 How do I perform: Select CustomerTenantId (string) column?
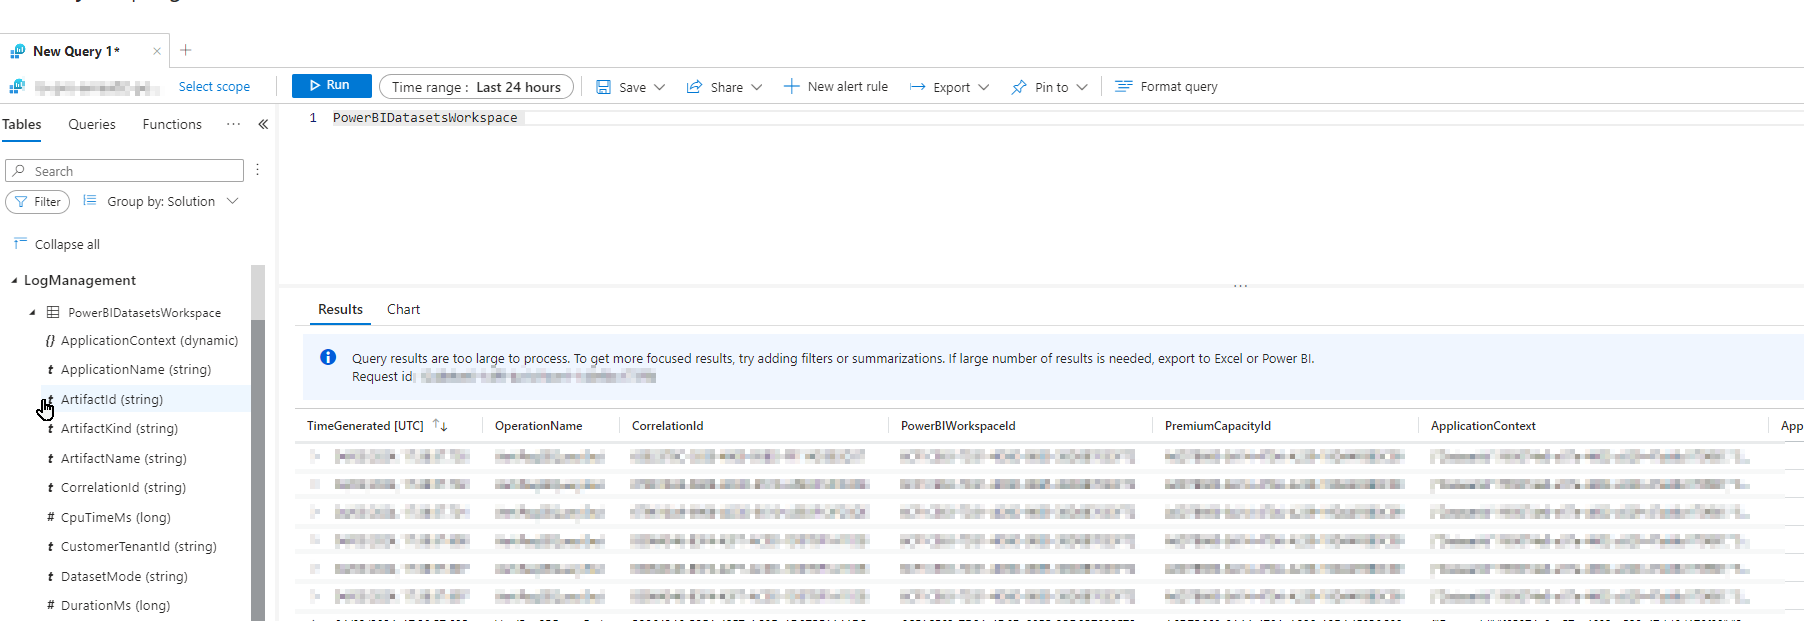click(x=138, y=547)
